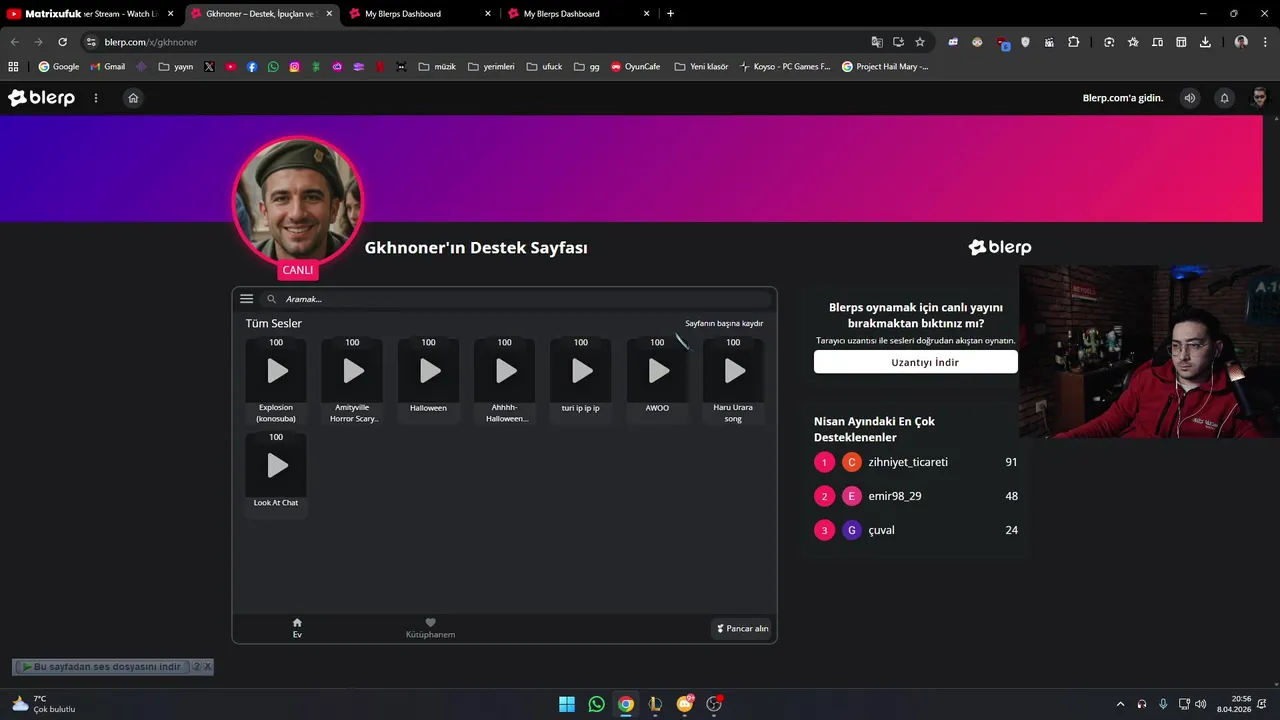Open the Chrome apps grid icon
The image size is (1280, 720).
pos(13,67)
